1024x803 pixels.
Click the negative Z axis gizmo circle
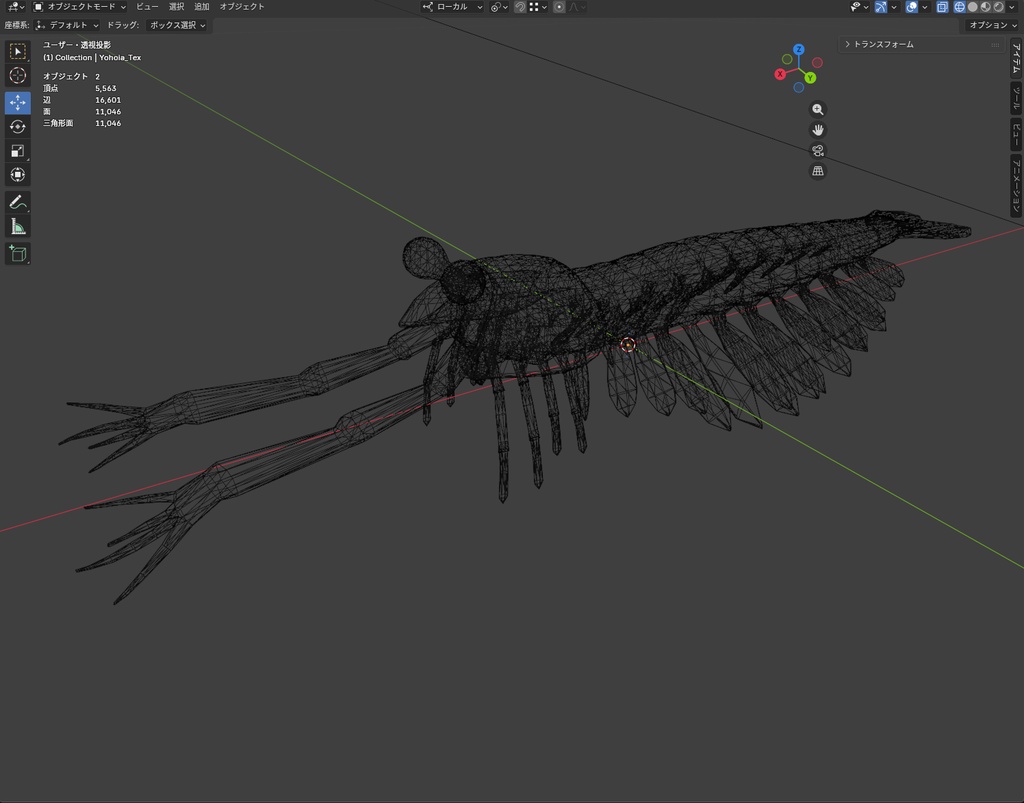(799, 87)
